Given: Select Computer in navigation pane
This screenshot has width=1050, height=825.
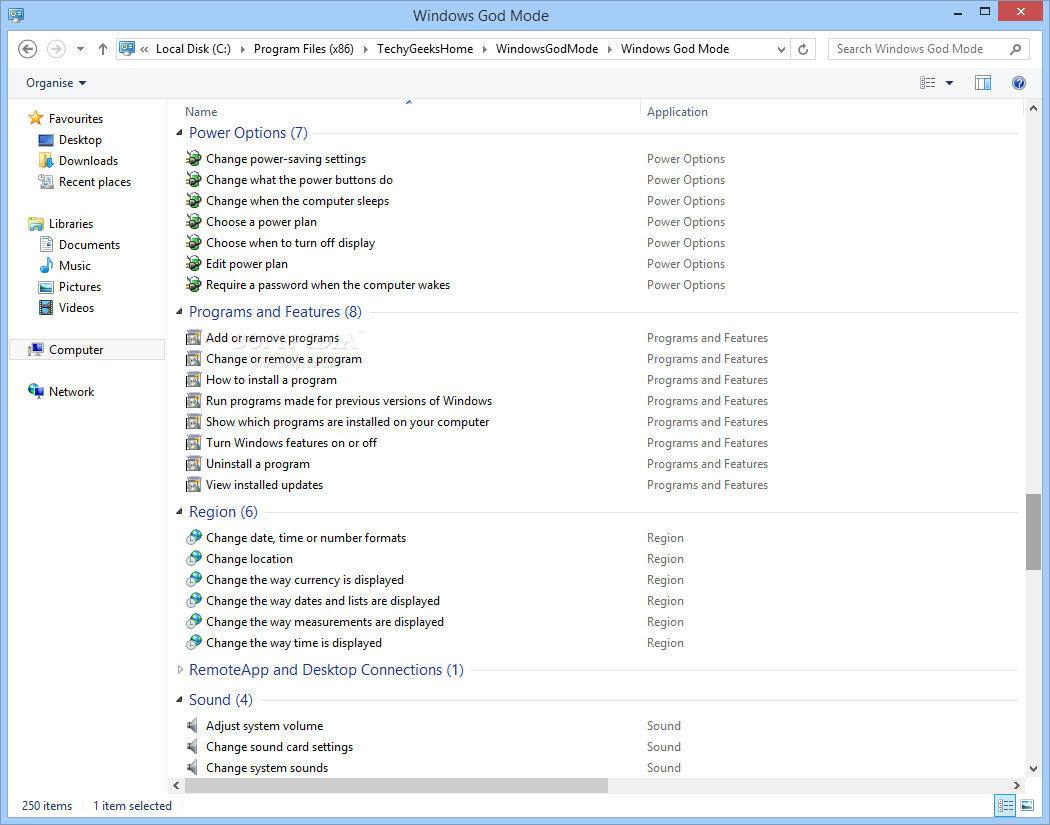Looking at the screenshot, I should pyautogui.click(x=87, y=350).
